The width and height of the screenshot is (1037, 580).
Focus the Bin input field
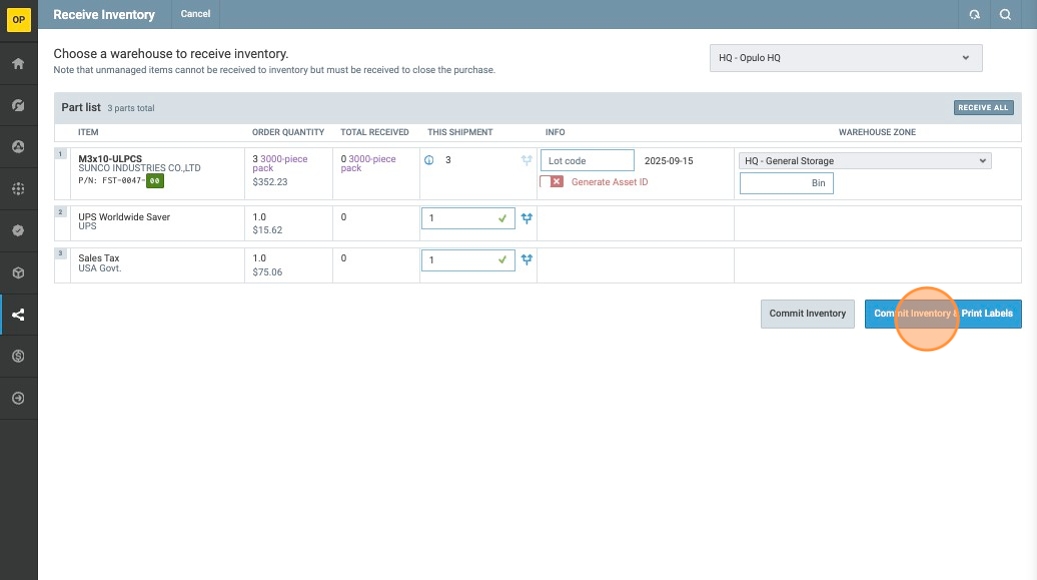[786, 184]
